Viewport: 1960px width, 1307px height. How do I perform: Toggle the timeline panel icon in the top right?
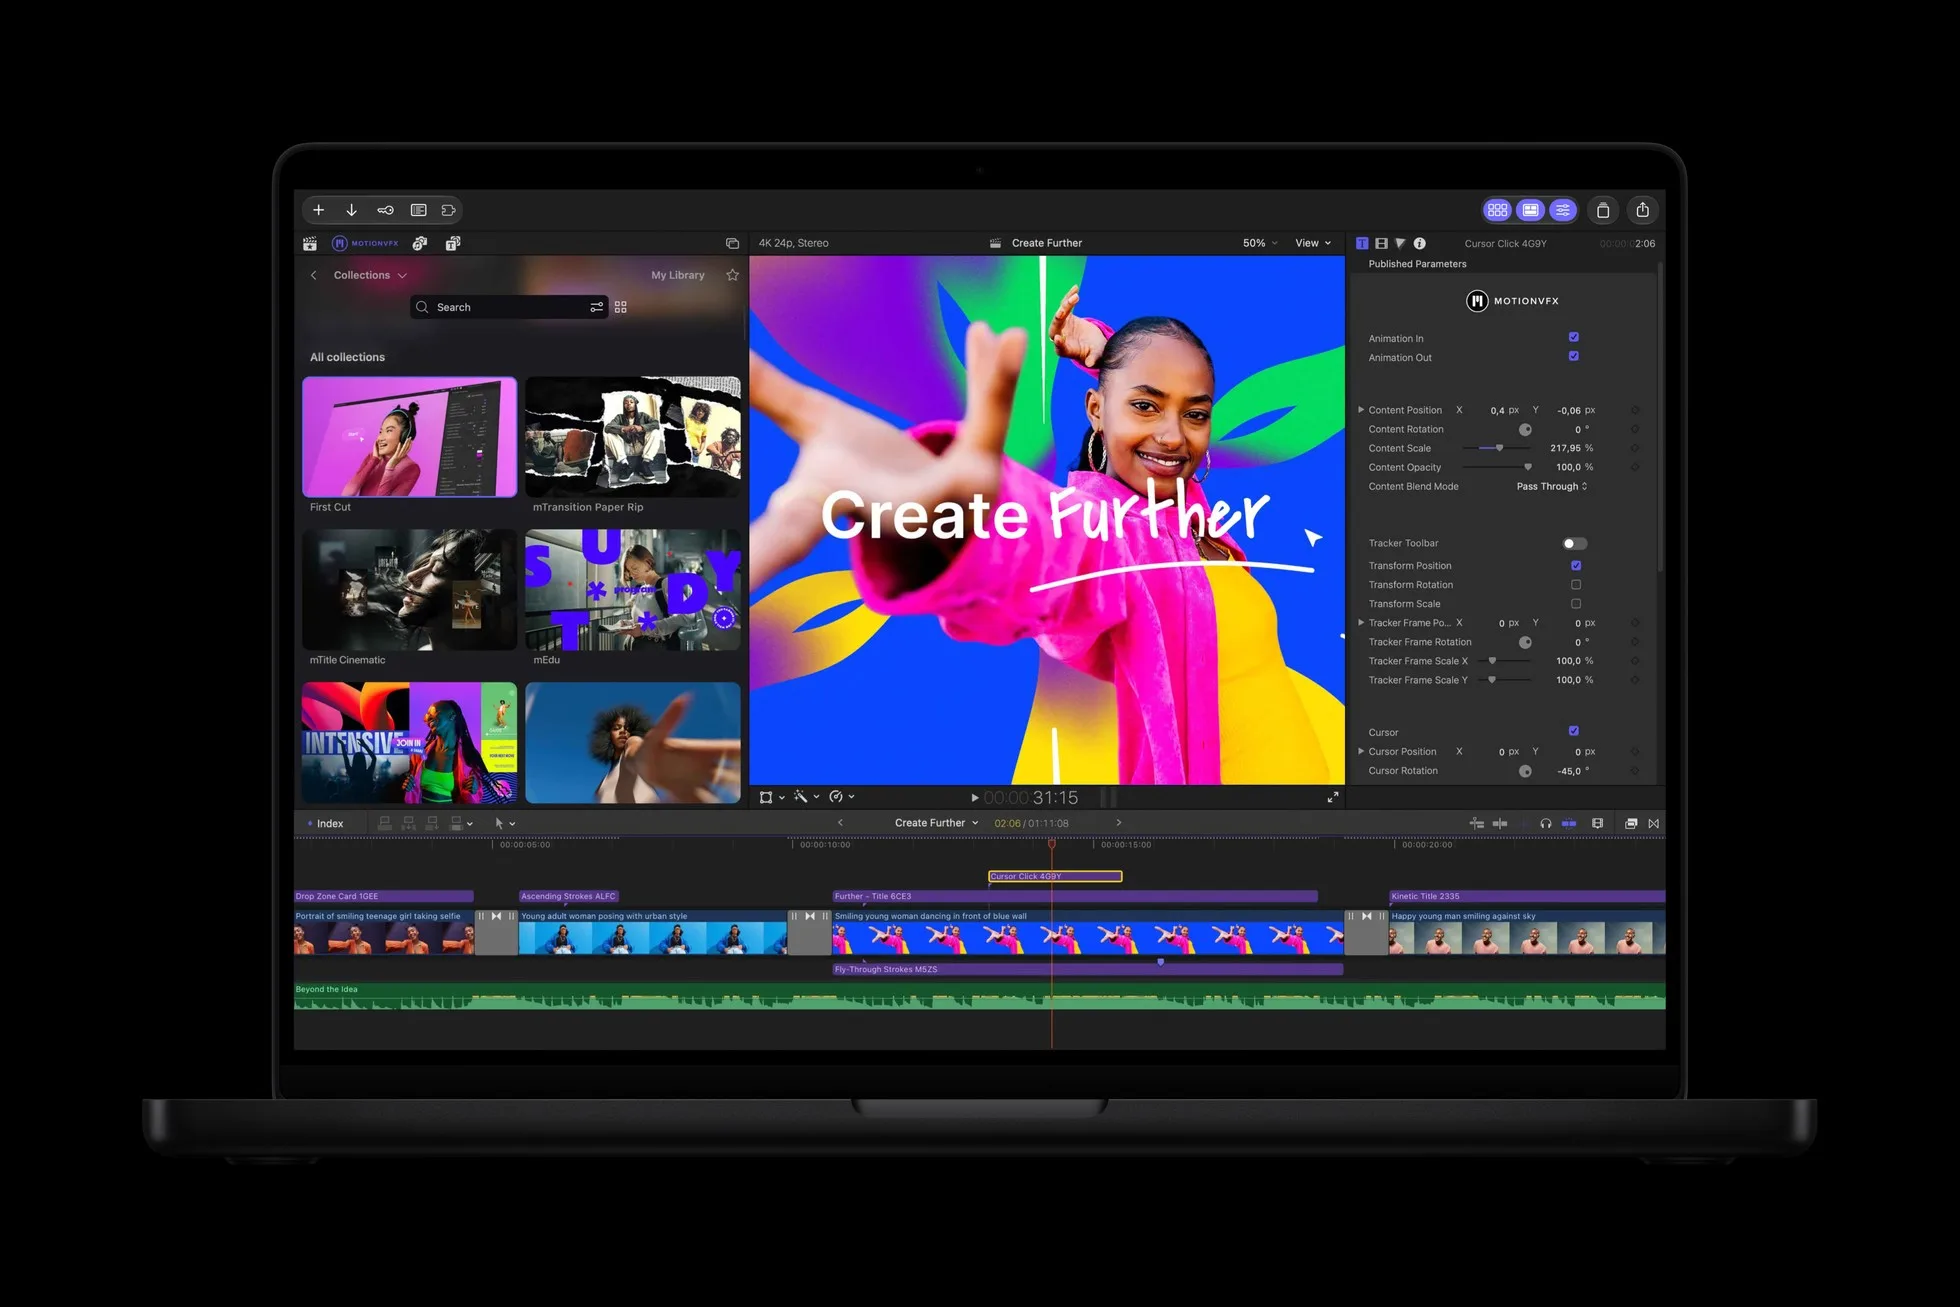pos(1530,210)
